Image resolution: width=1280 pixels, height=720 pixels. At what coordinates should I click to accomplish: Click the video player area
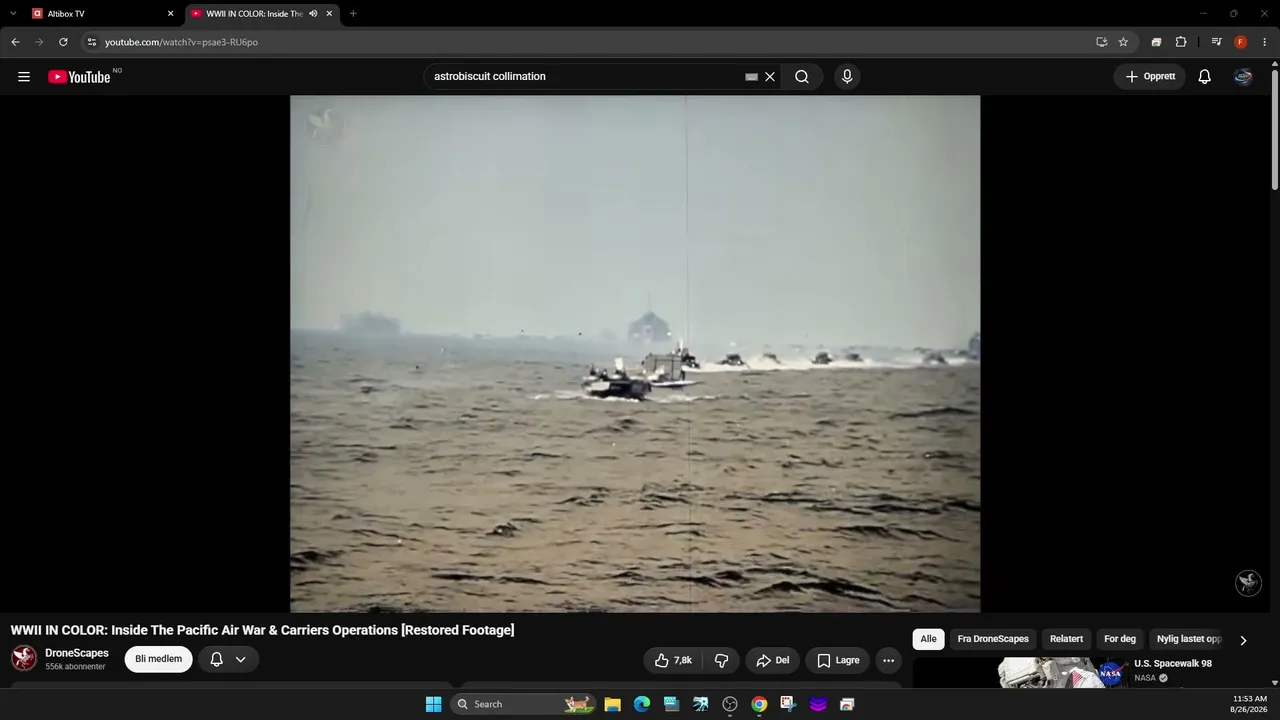(635, 353)
